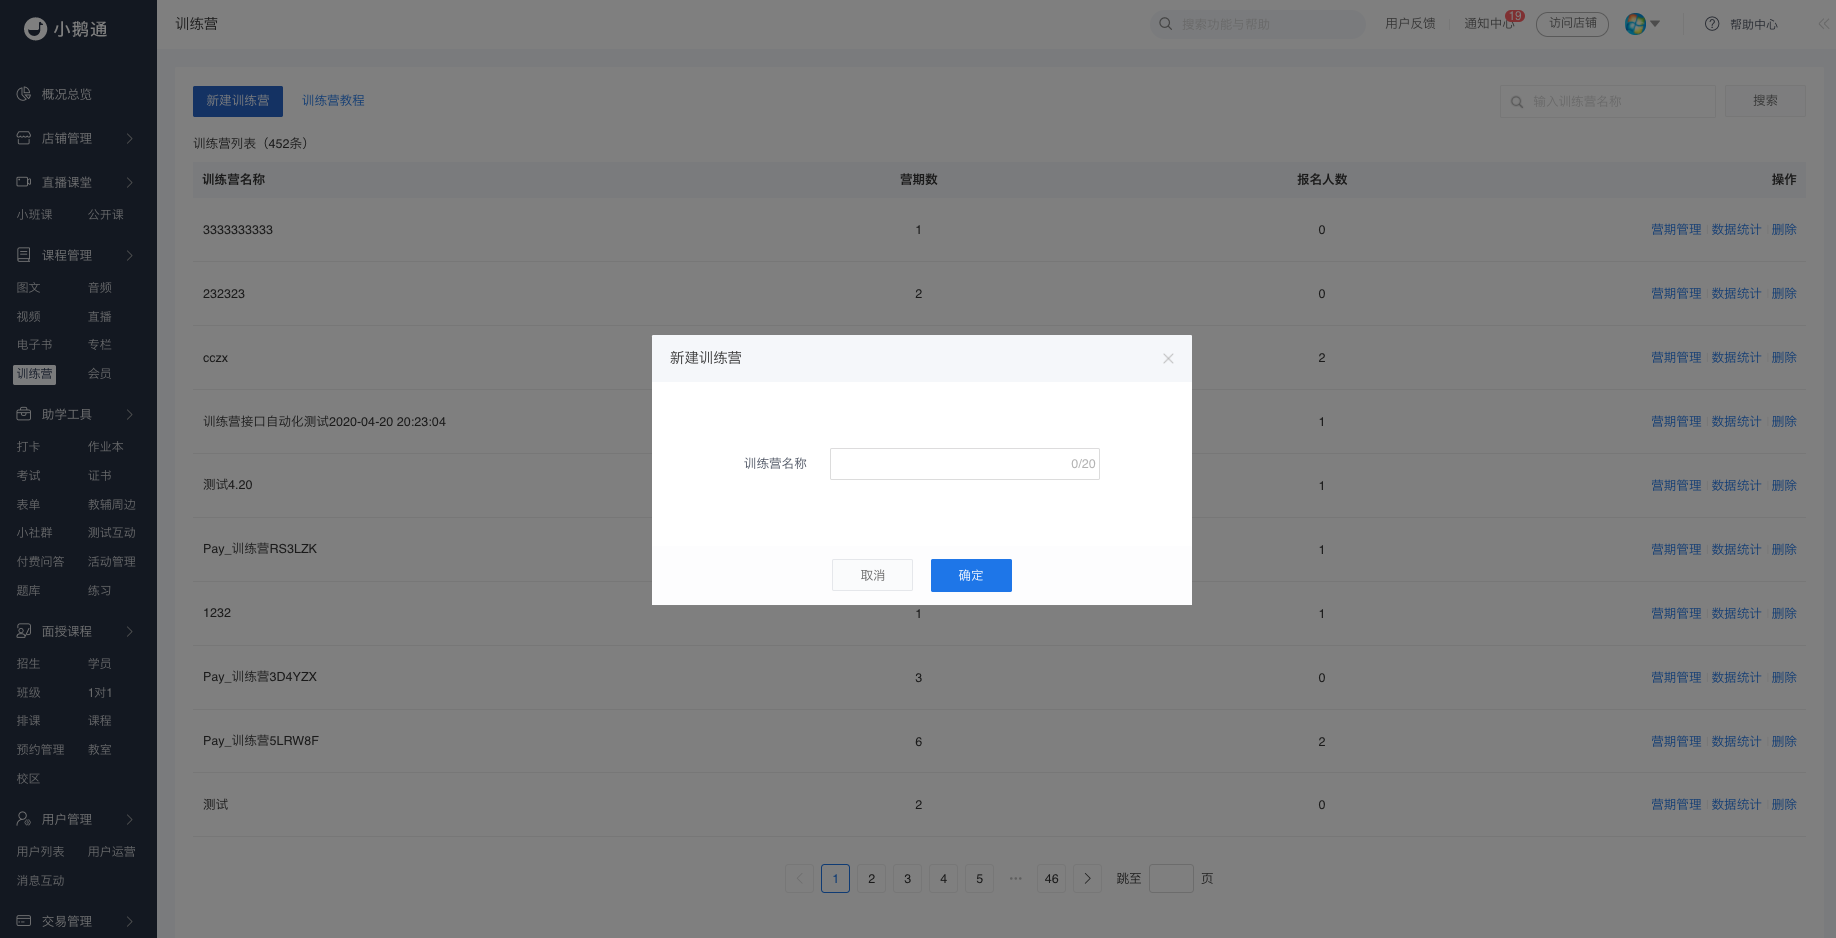Viewport: 1836px width, 938px height.
Task: Open 专栏 in the sidebar
Action: coord(100,345)
